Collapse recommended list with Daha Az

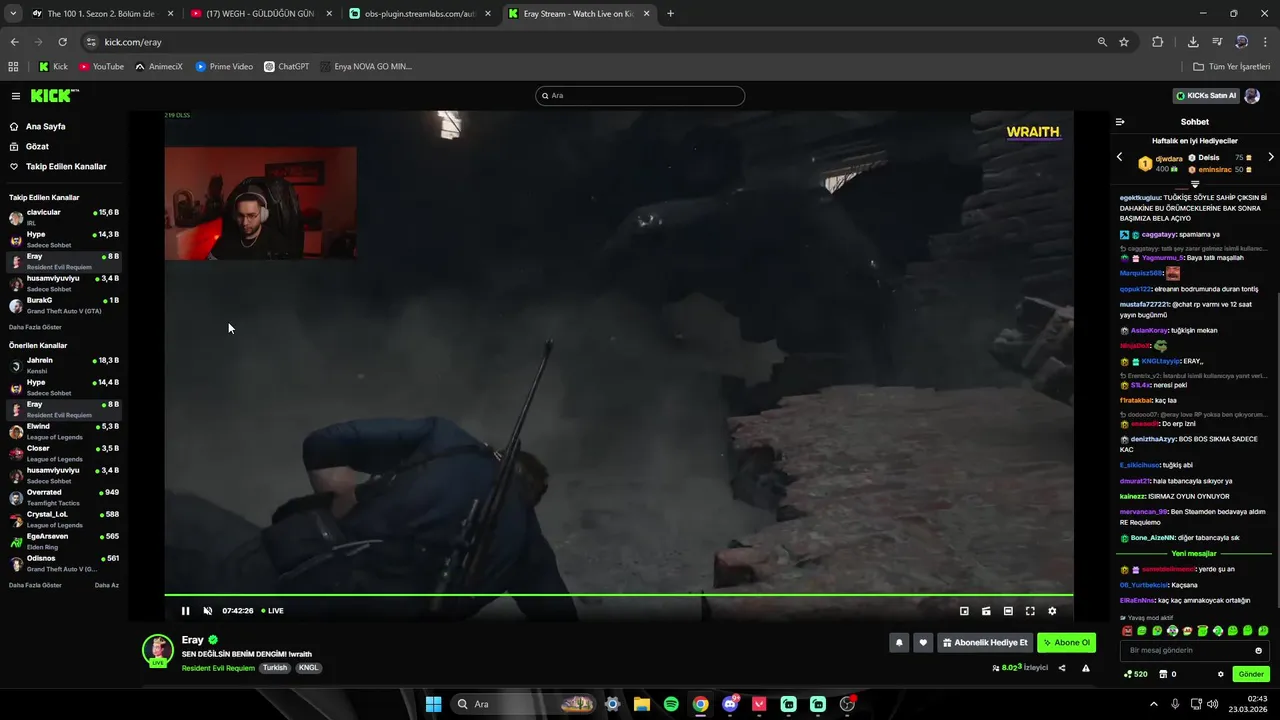pyautogui.click(x=107, y=585)
